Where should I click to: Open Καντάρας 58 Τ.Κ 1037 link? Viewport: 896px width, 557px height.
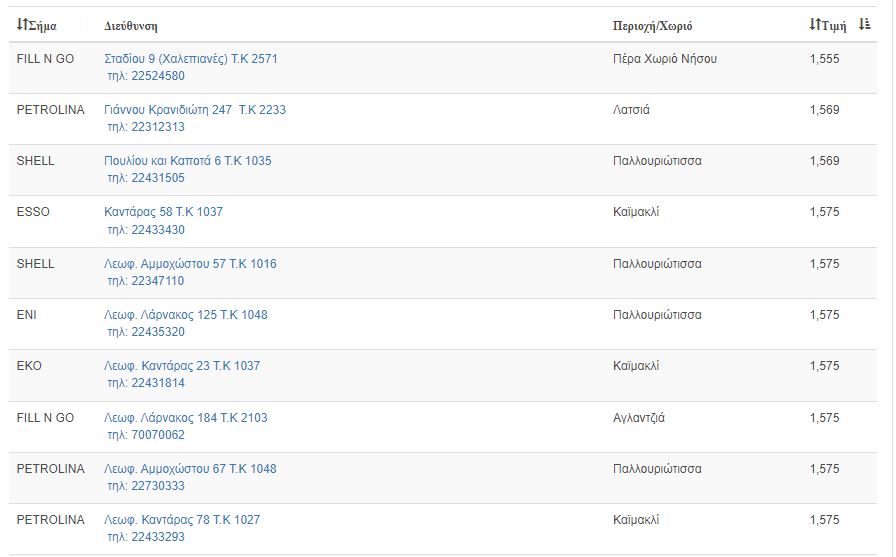[163, 212]
